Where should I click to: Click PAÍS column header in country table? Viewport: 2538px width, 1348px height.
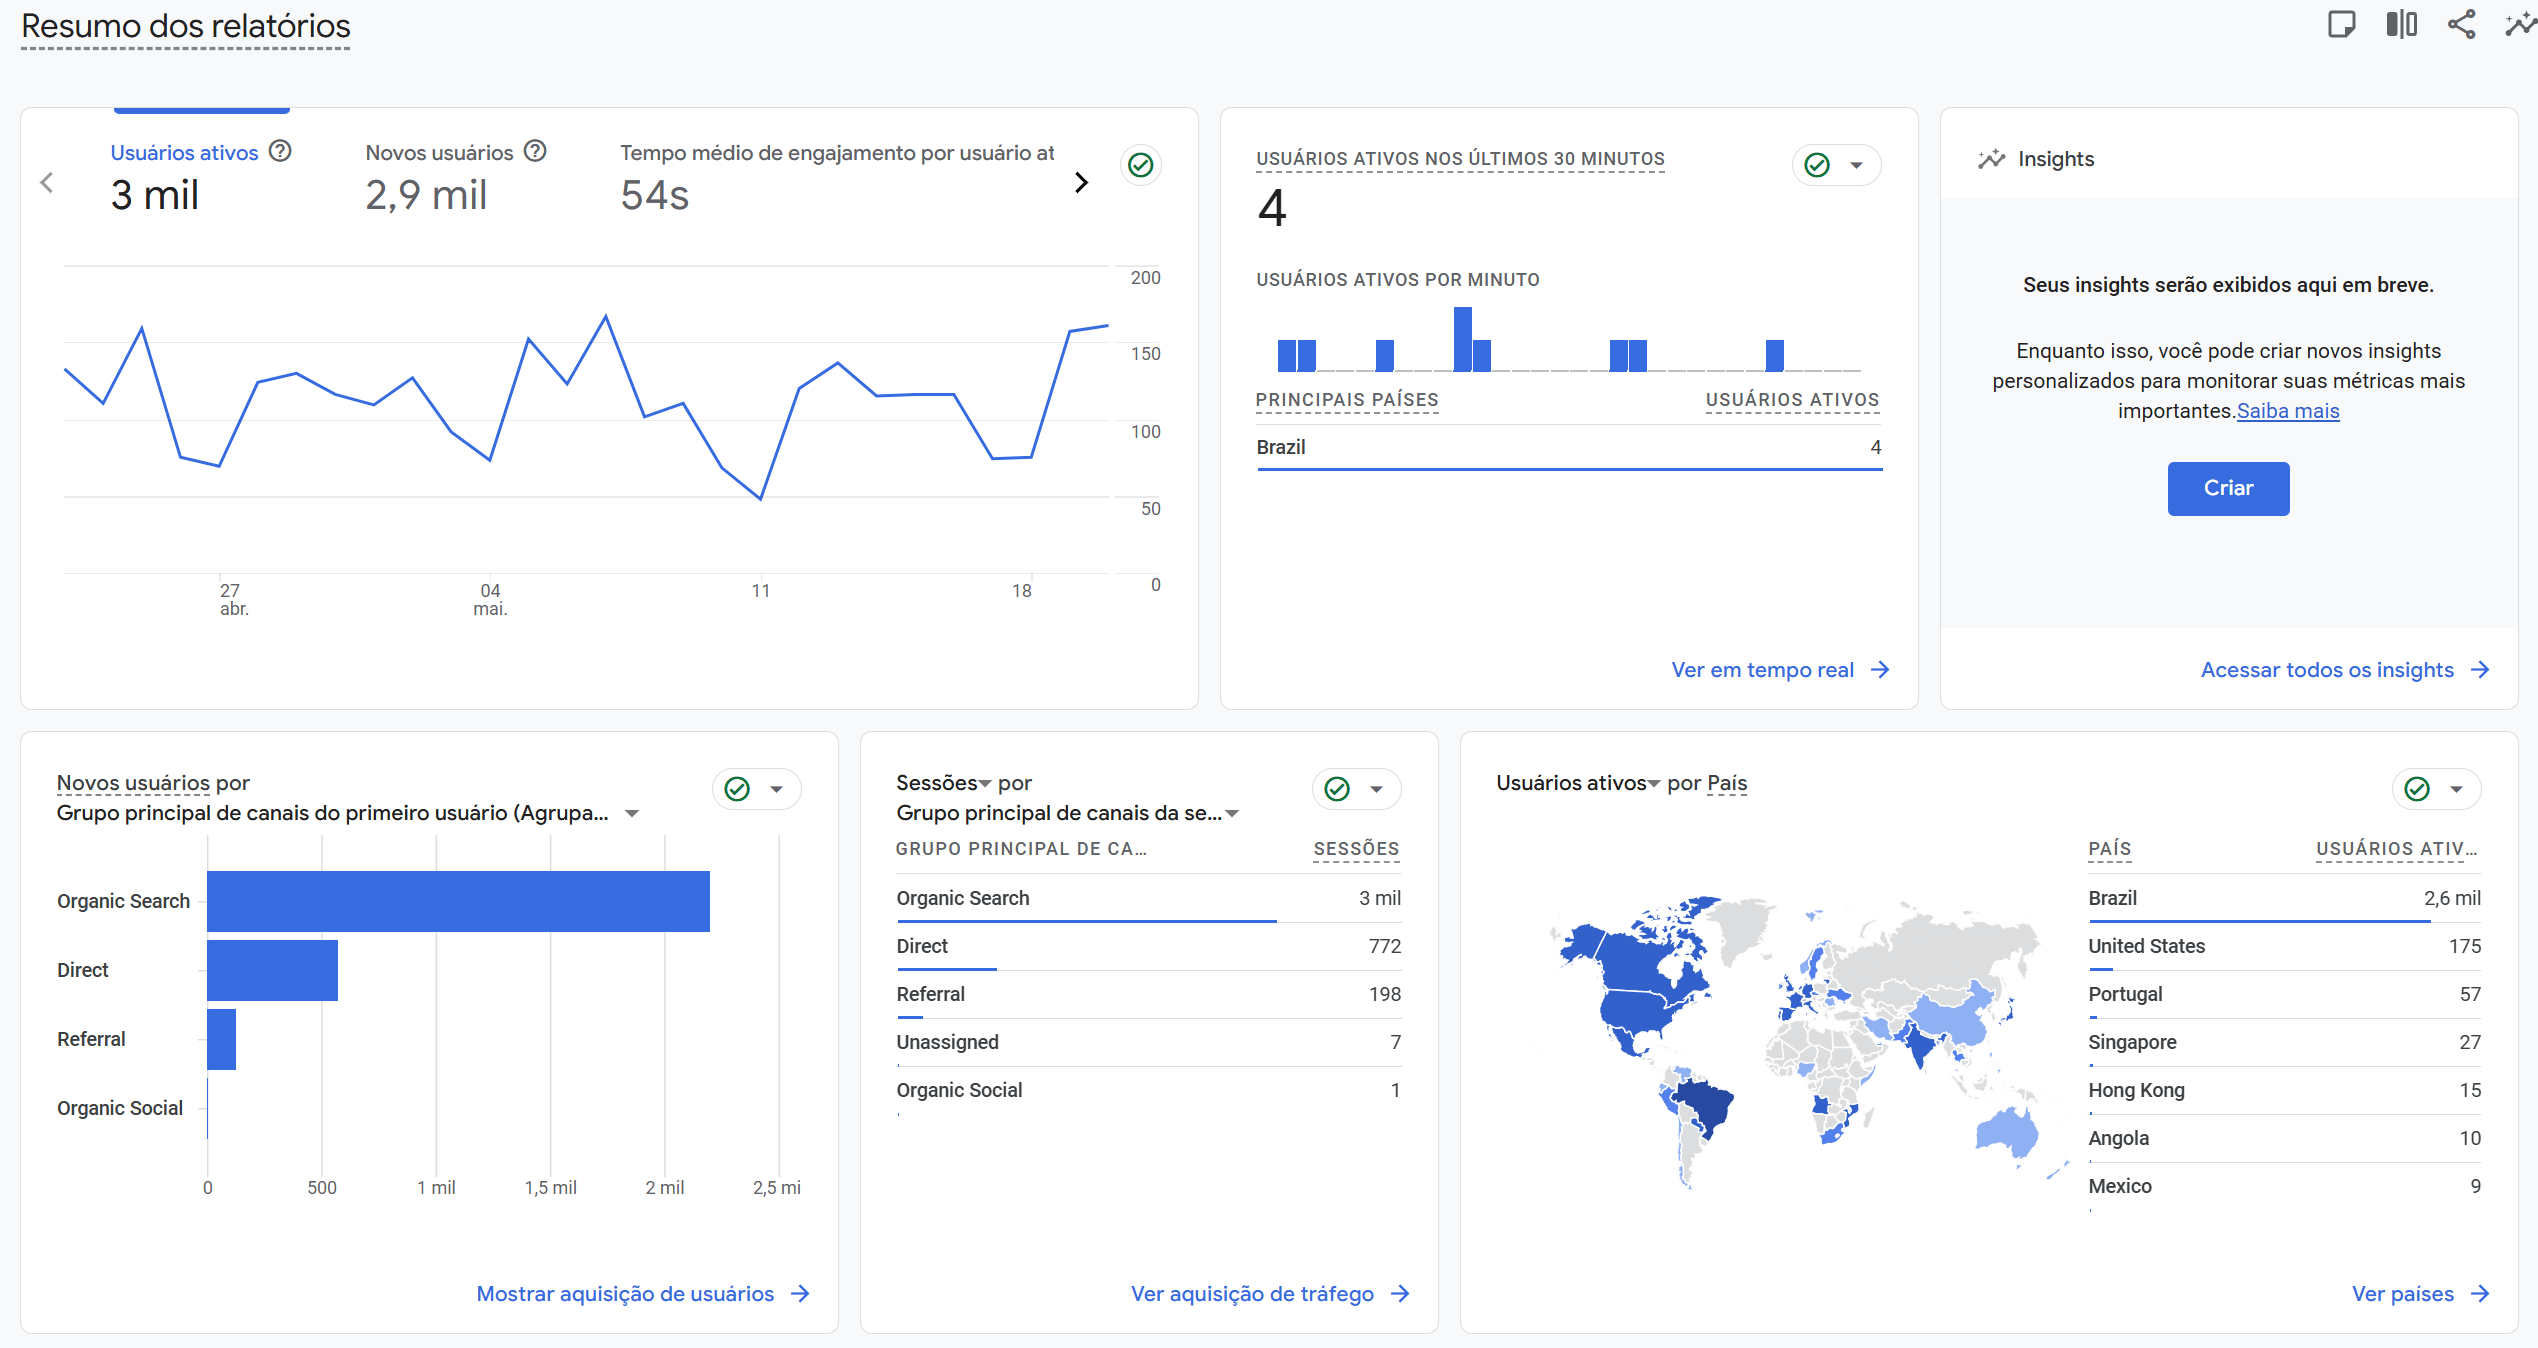pyautogui.click(x=2109, y=849)
